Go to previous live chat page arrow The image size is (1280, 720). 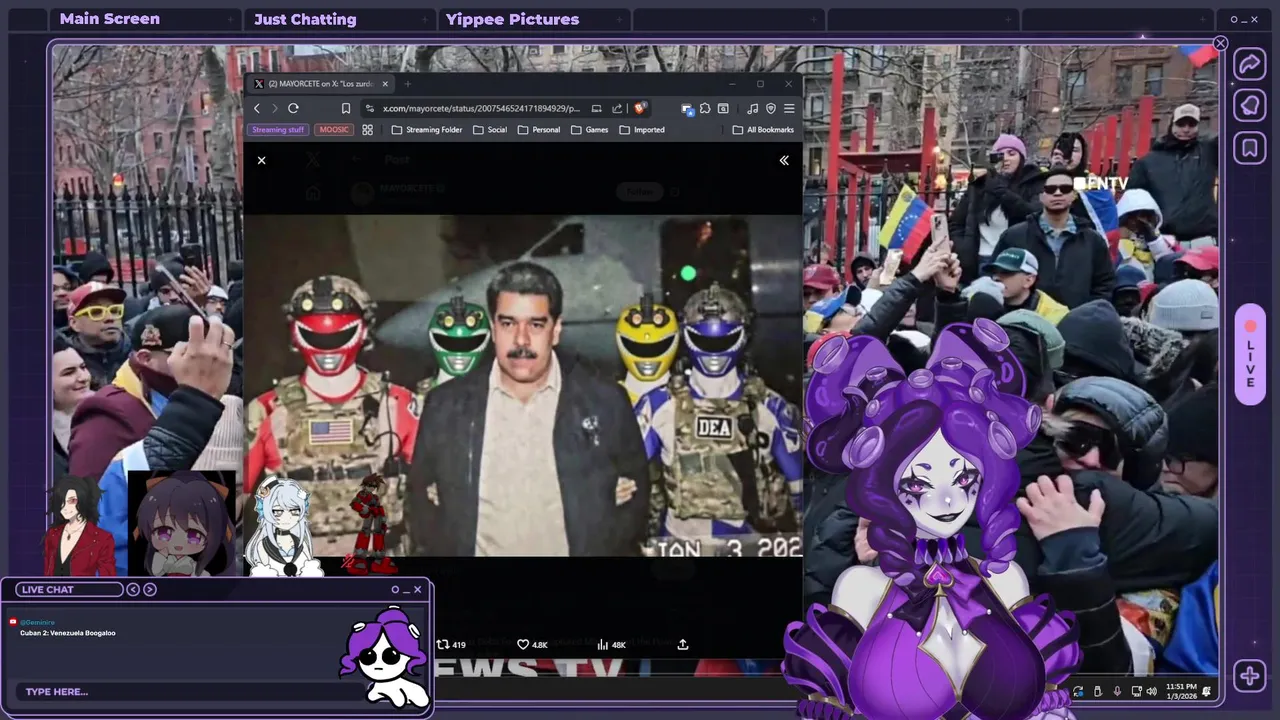point(133,590)
